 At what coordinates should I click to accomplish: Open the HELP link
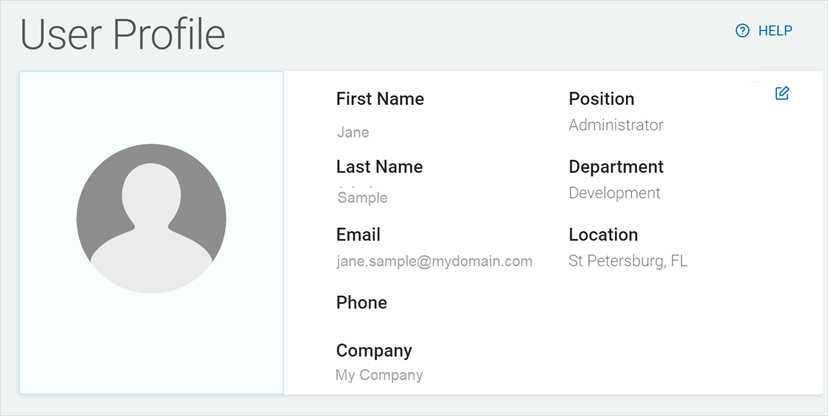click(775, 31)
